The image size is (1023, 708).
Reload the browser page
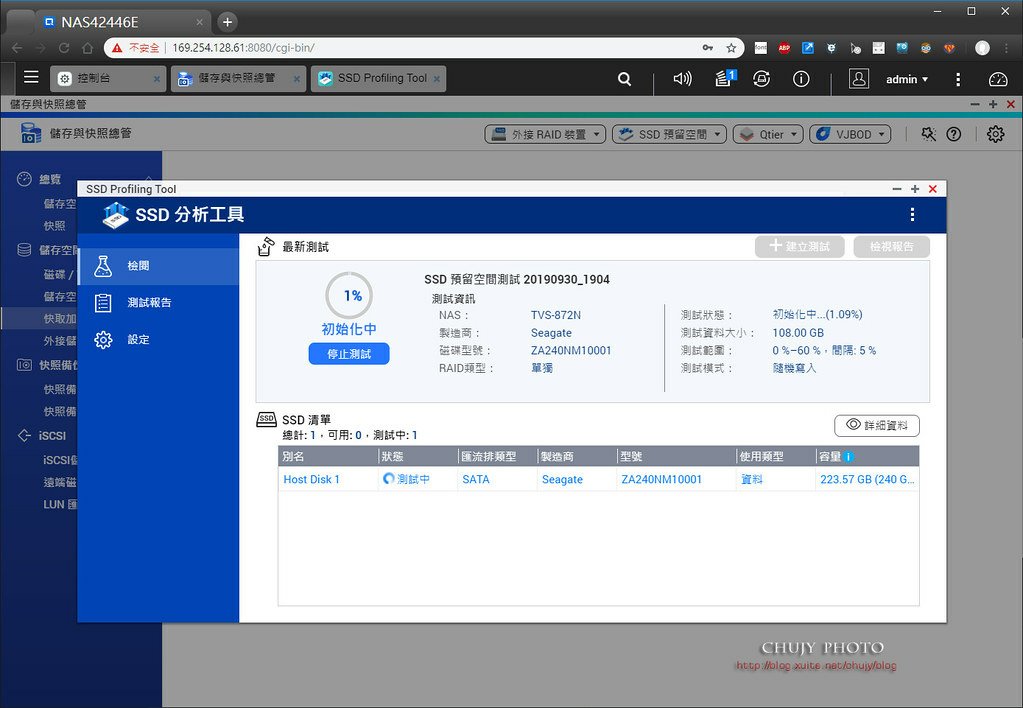(x=64, y=48)
